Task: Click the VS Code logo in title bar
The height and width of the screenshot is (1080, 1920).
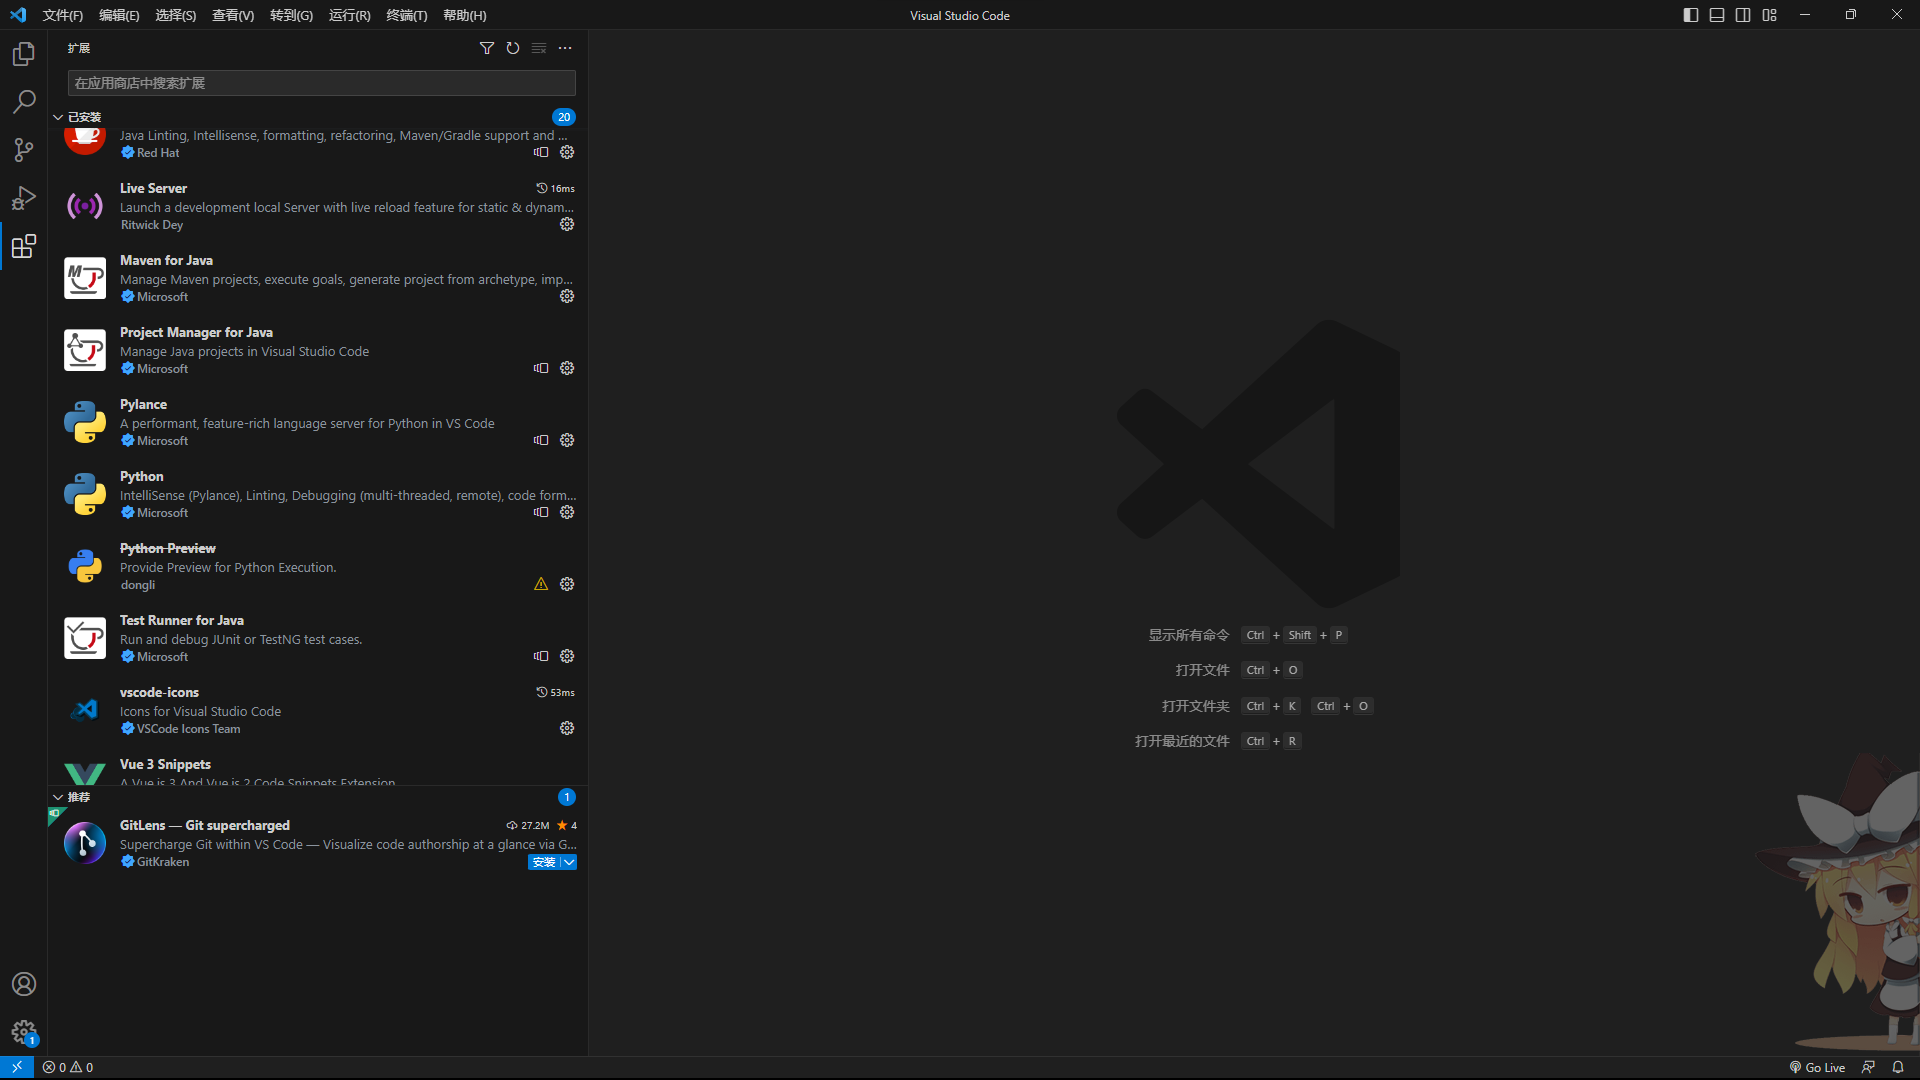Action: [18, 15]
